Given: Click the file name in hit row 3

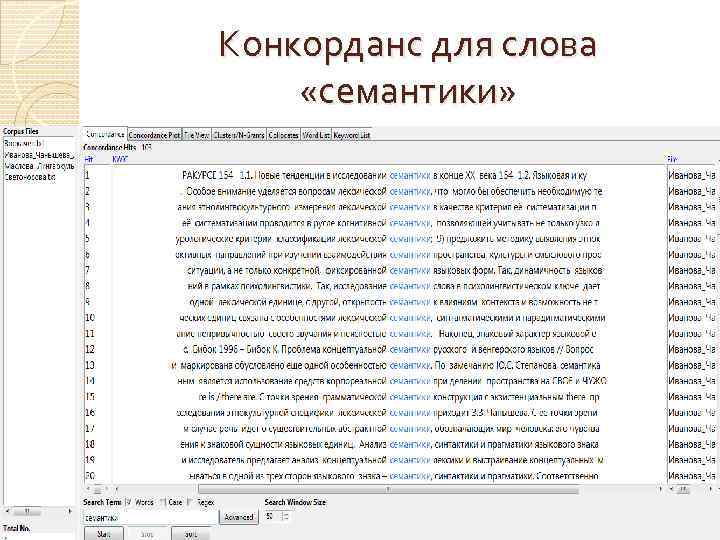Looking at the screenshot, I should pos(692,207).
